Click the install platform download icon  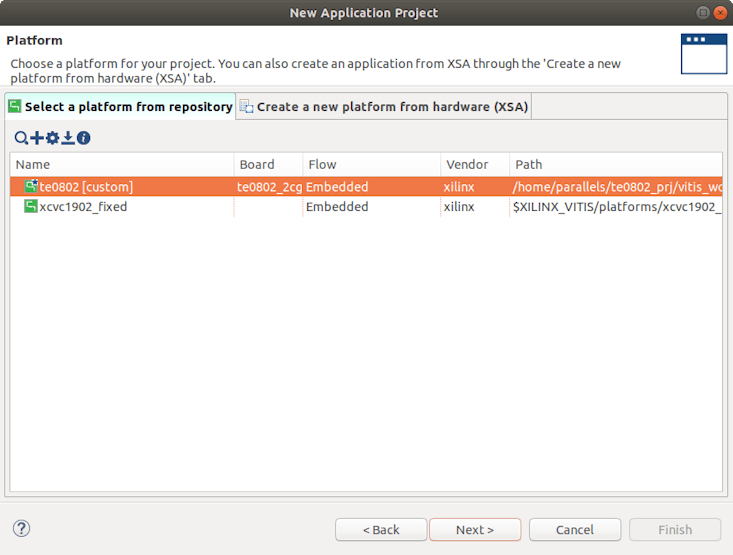tap(68, 138)
